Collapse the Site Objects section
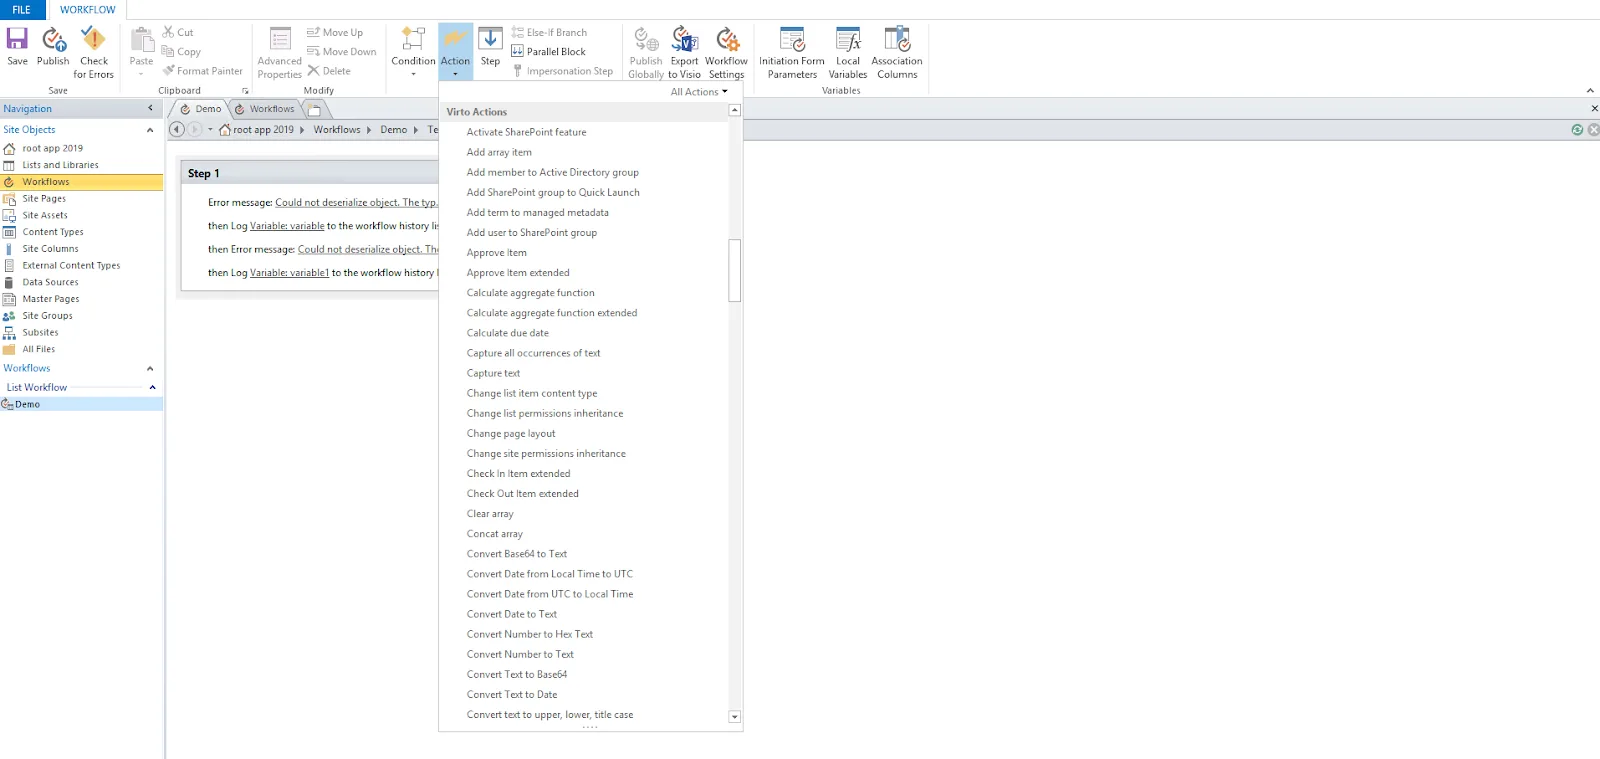Image resolution: width=1600 pixels, height=759 pixels. pos(150,130)
